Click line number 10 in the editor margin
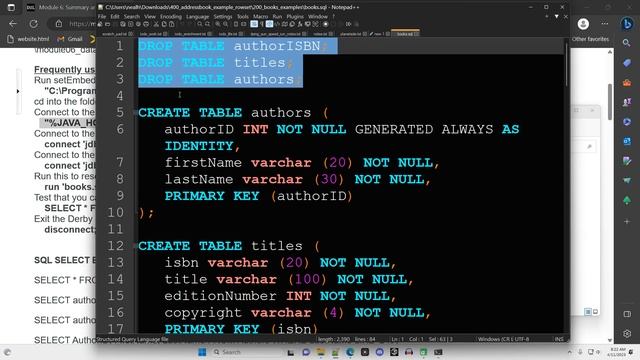640x360 pixels. [x=116, y=212]
